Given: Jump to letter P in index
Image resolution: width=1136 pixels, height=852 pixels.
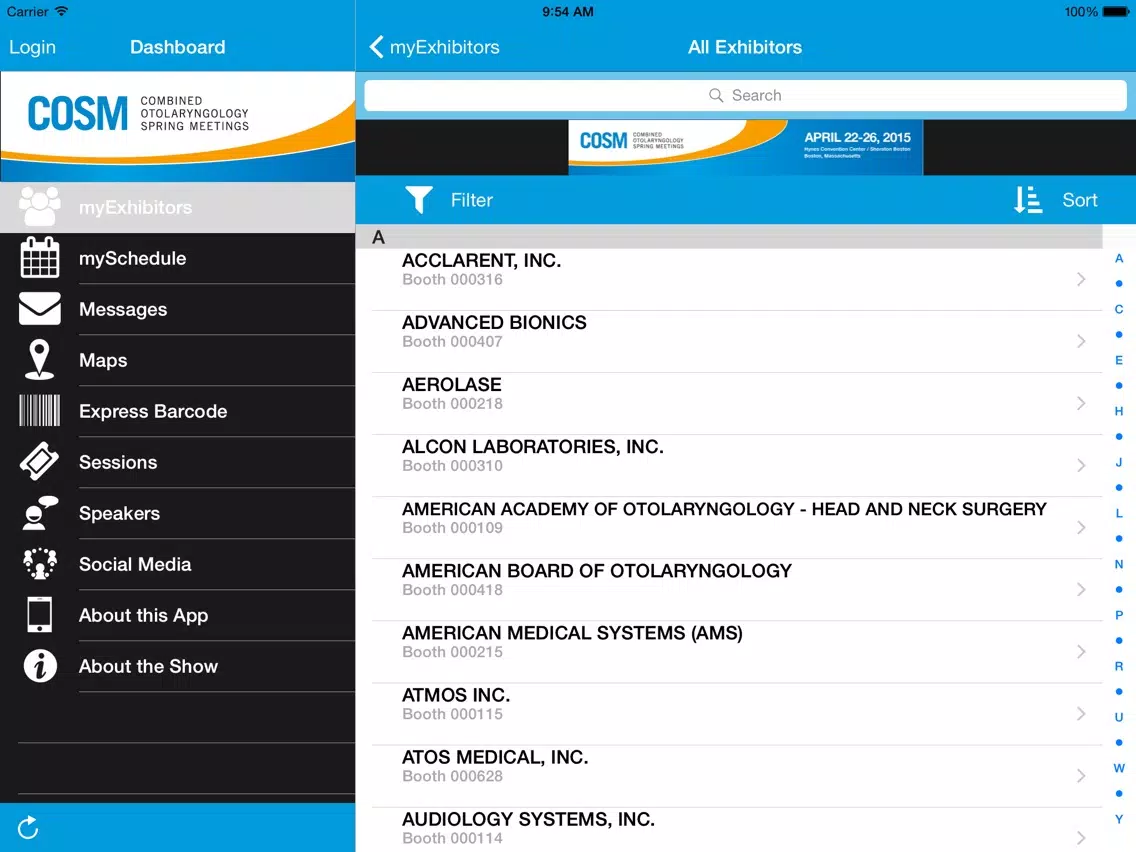Looking at the screenshot, I should point(1119,615).
